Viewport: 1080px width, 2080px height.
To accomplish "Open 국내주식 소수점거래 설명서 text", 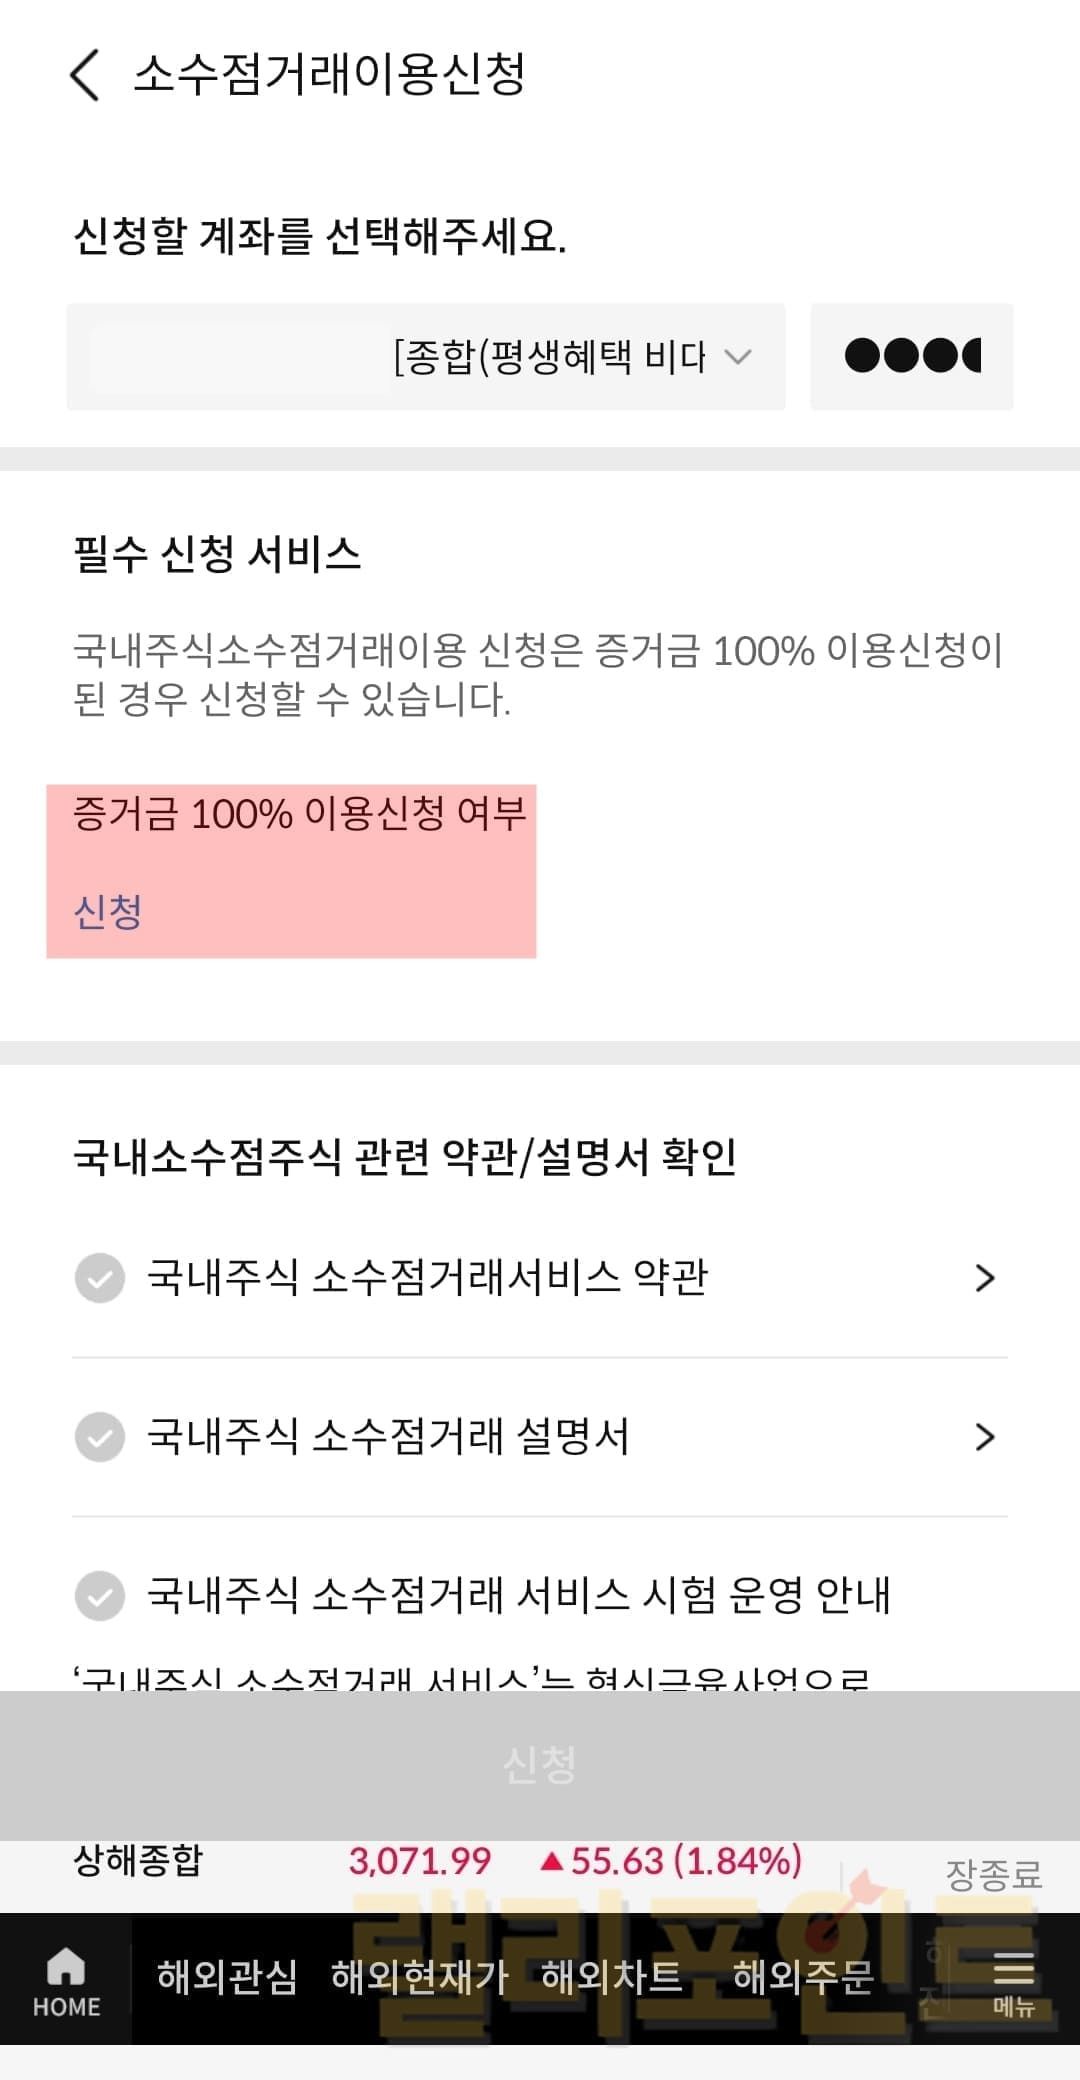I will coord(388,1437).
